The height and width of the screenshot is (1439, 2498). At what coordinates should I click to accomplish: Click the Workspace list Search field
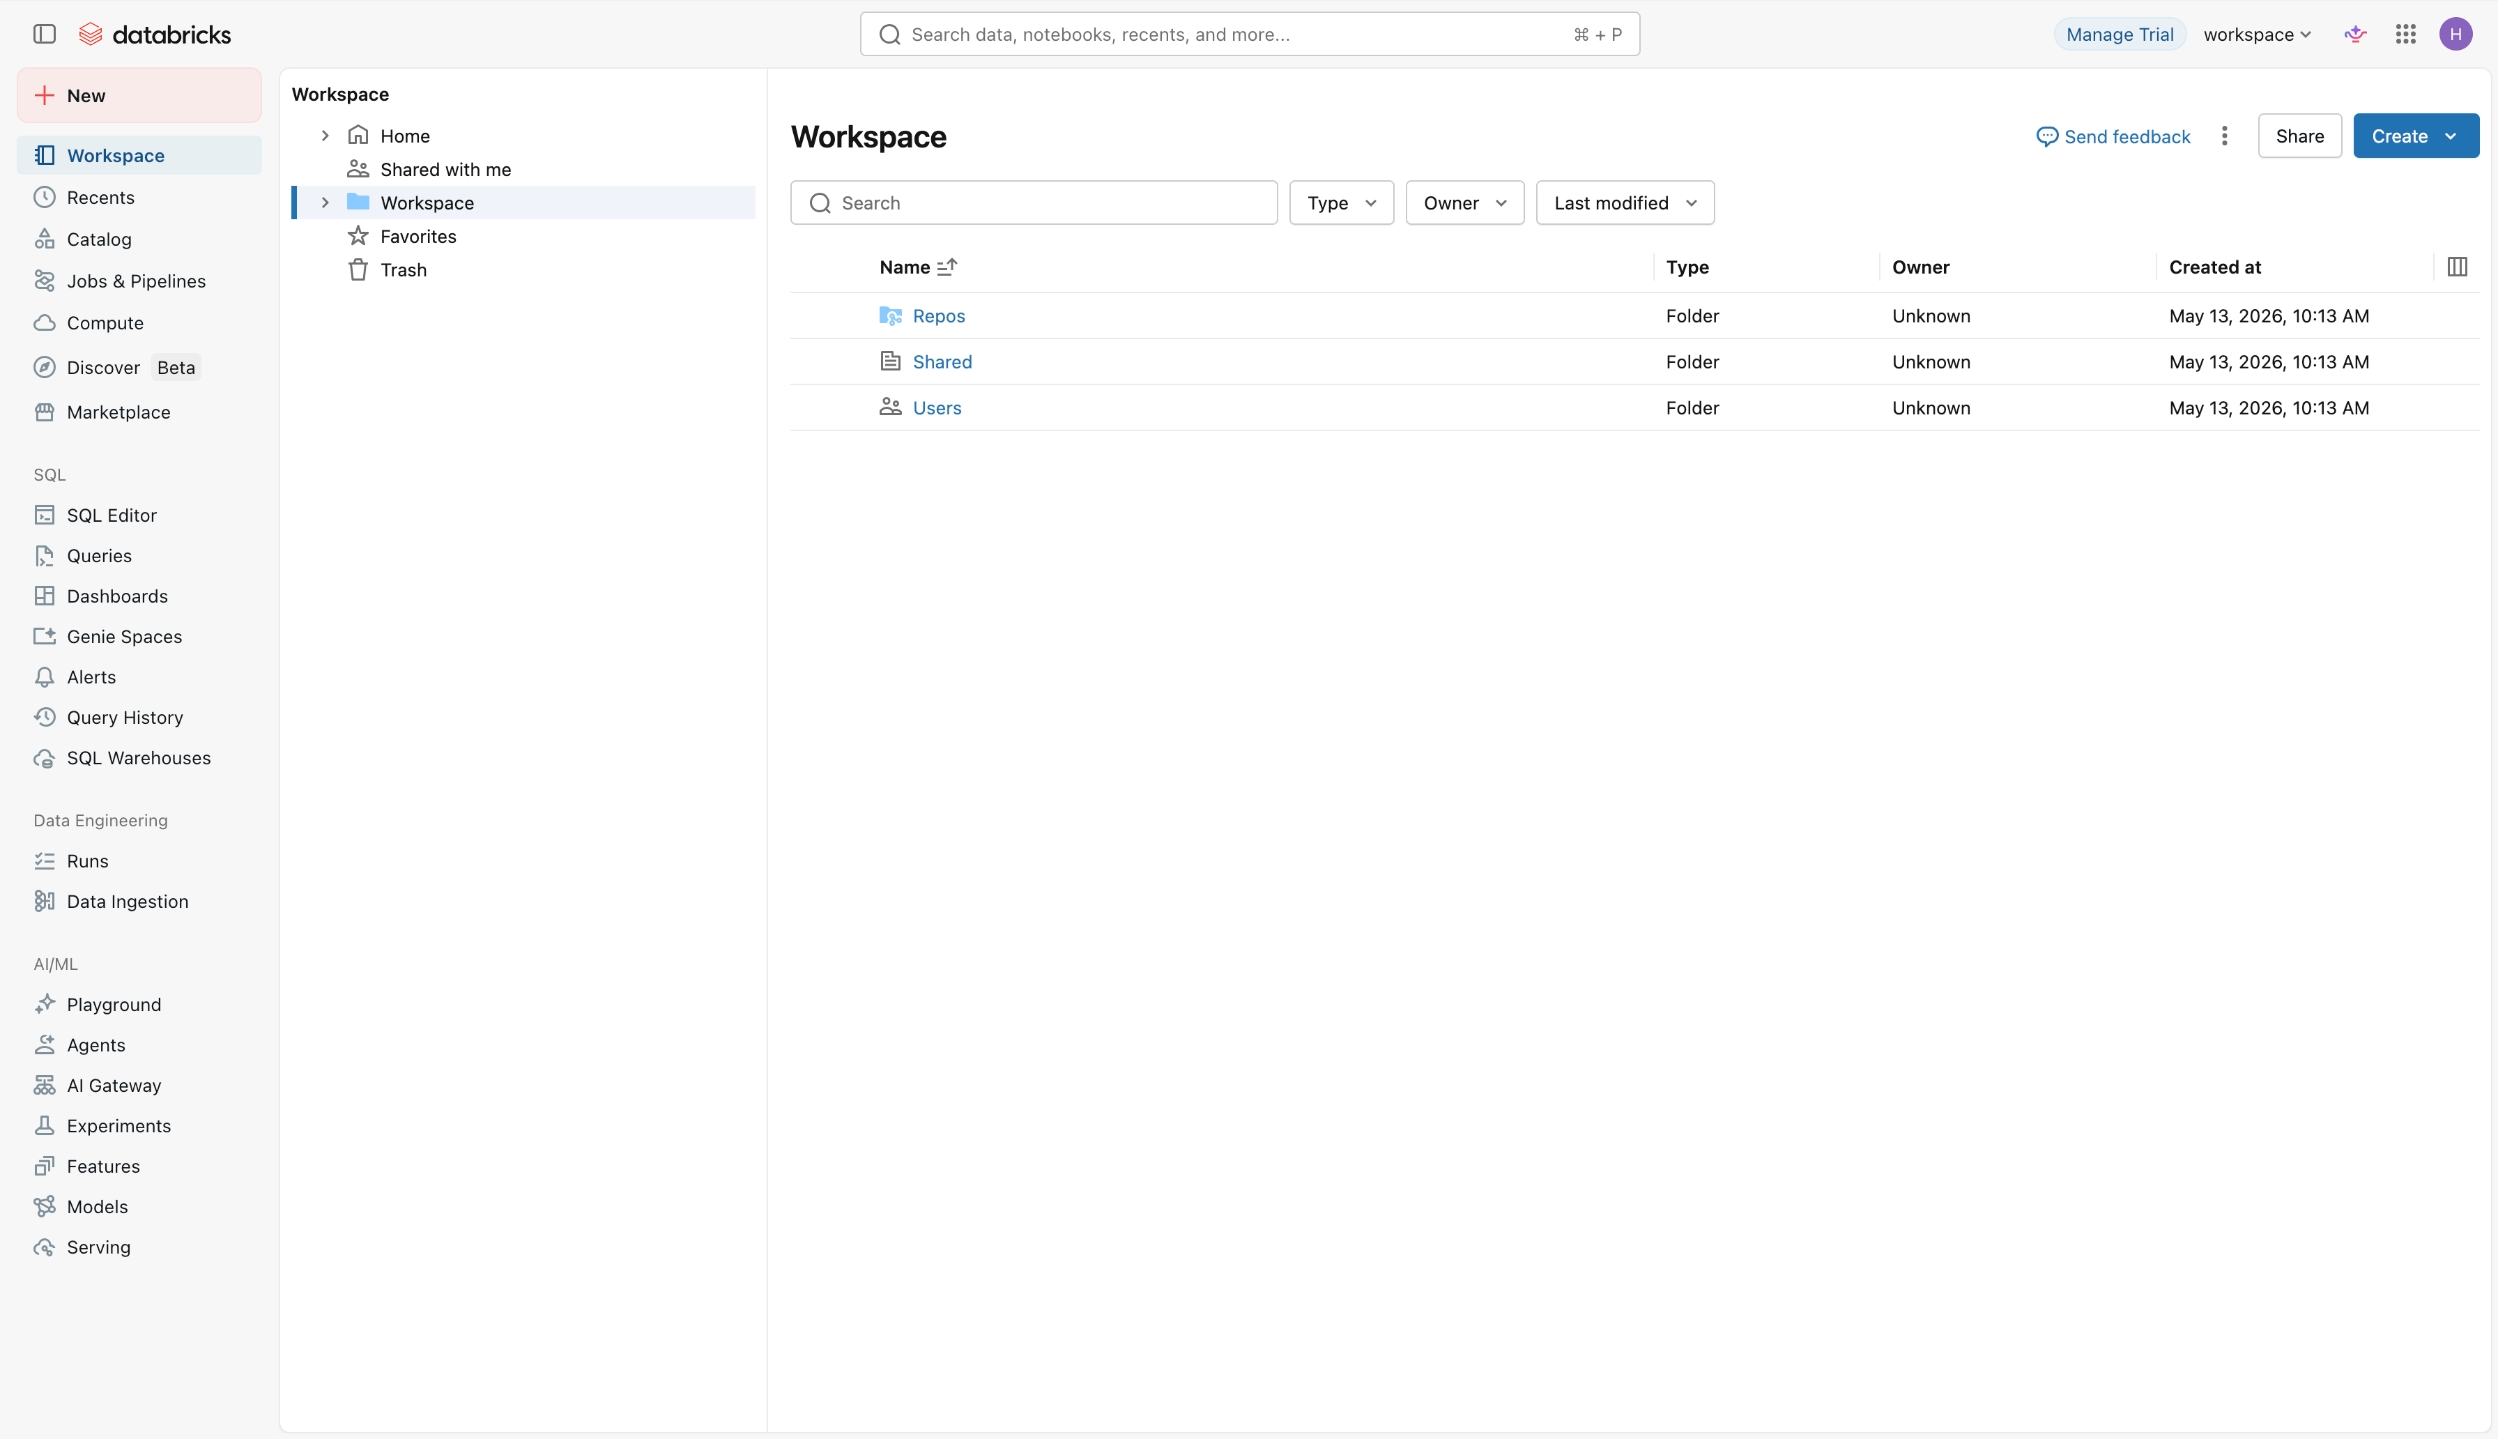point(1033,203)
